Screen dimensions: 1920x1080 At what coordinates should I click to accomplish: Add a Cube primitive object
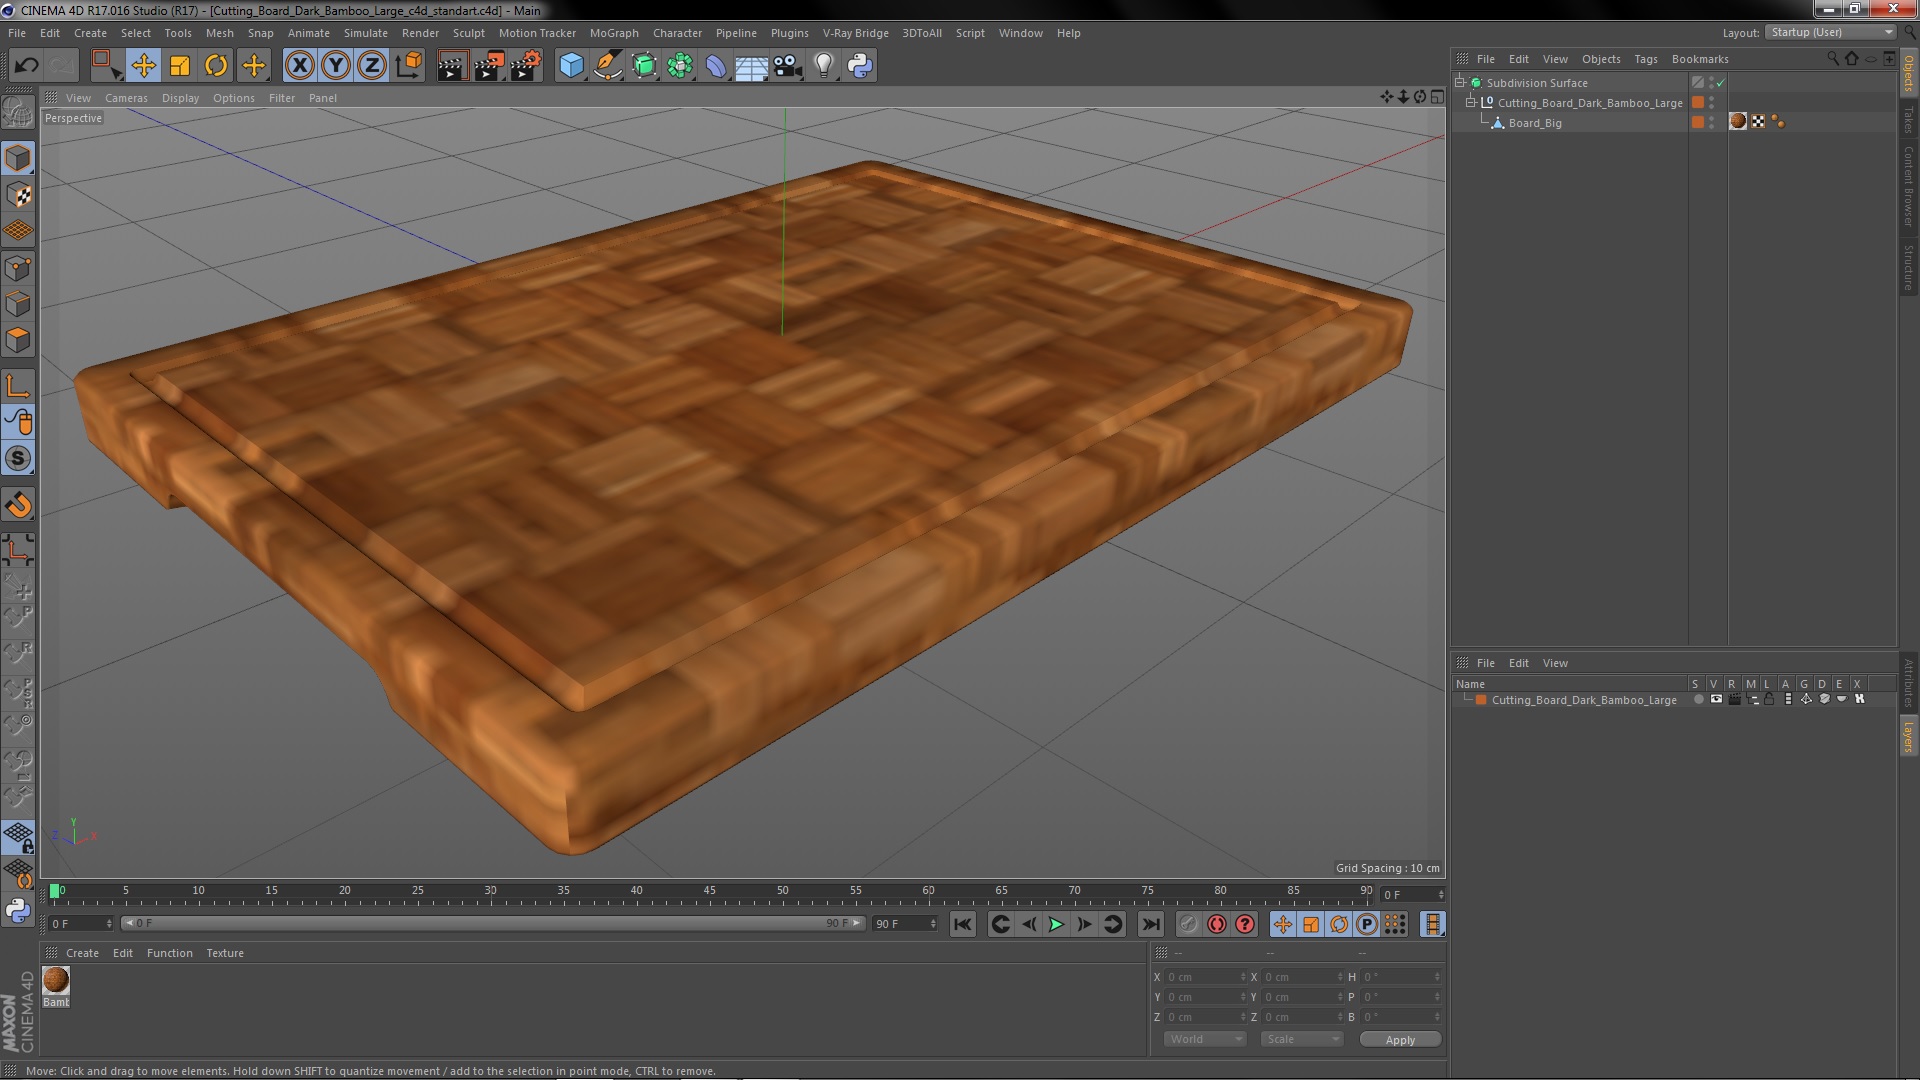pyautogui.click(x=571, y=66)
